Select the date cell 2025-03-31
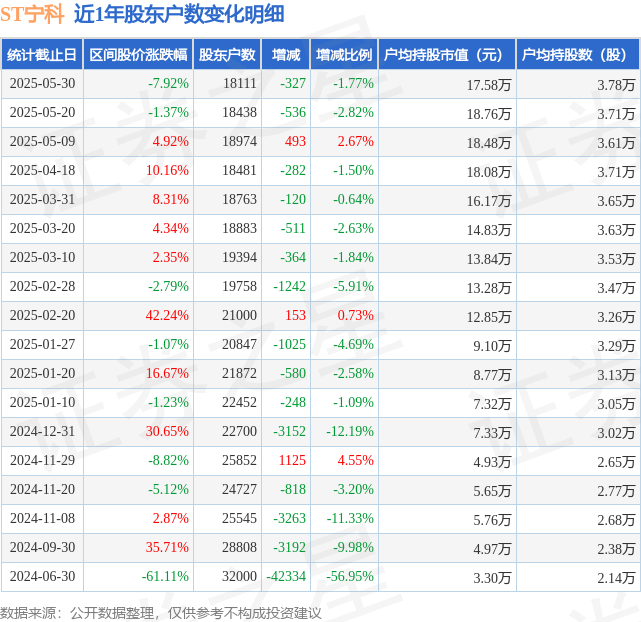 pyautogui.click(x=43, y=199)
